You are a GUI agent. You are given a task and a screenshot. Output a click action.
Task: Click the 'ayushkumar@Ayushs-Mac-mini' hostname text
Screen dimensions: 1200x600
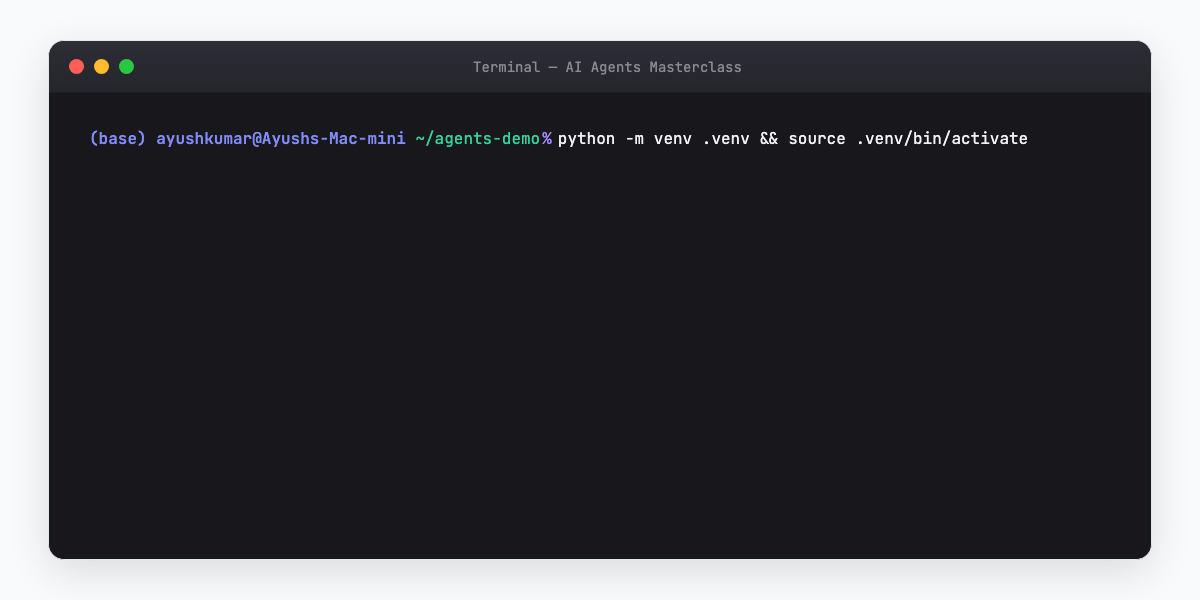281,138
